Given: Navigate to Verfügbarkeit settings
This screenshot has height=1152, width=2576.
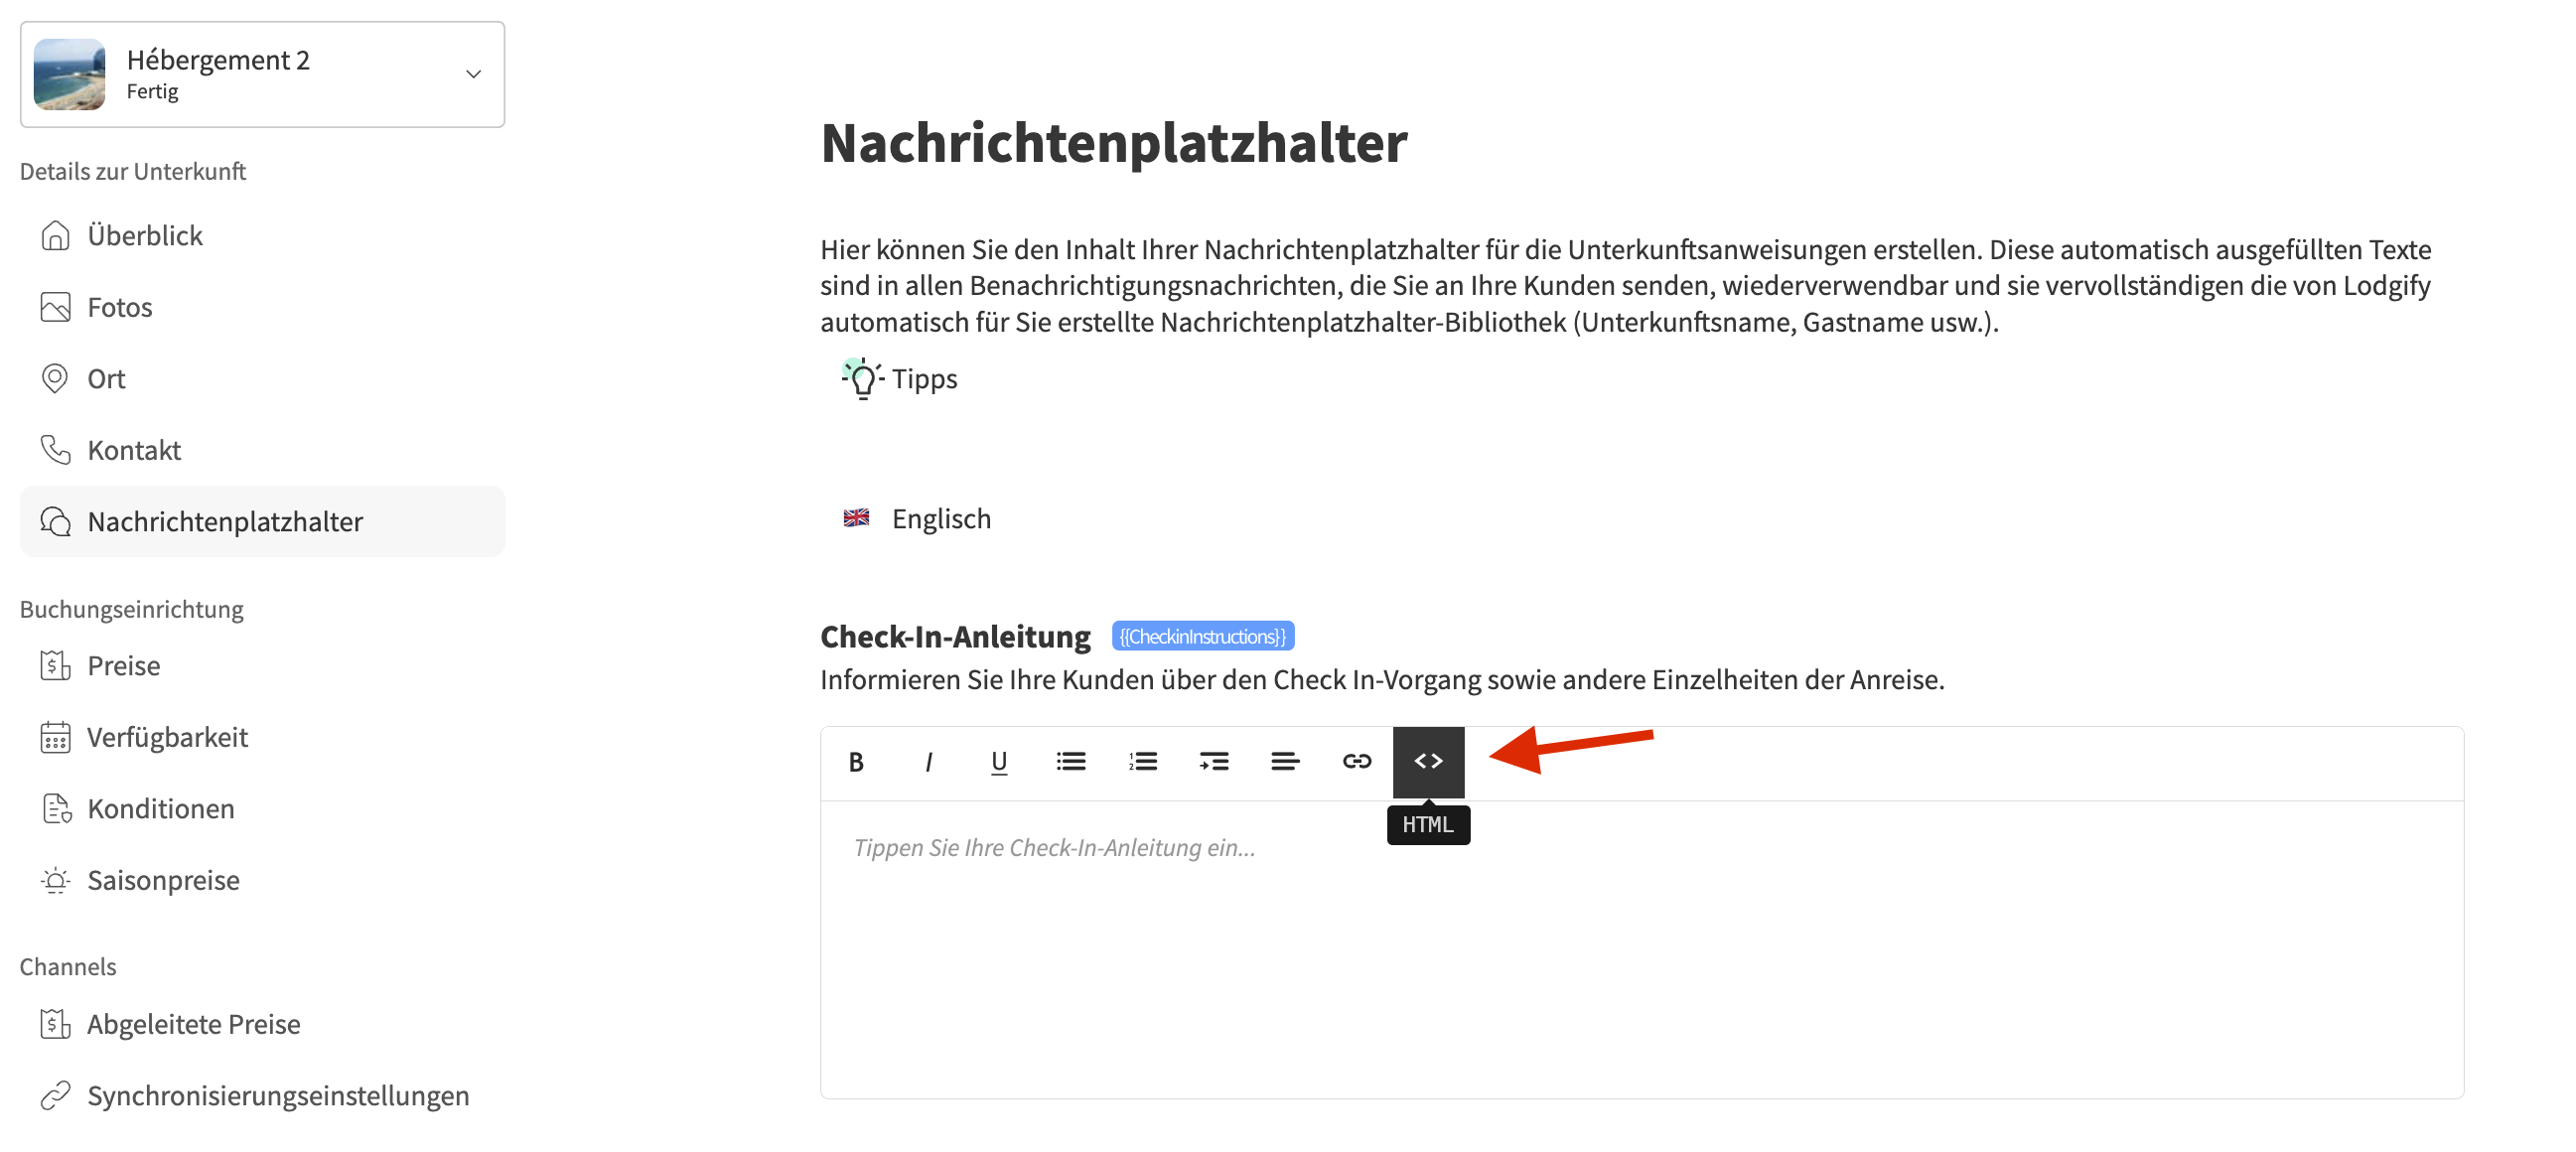Looking at the screenshot, I should tap(167, 737).
